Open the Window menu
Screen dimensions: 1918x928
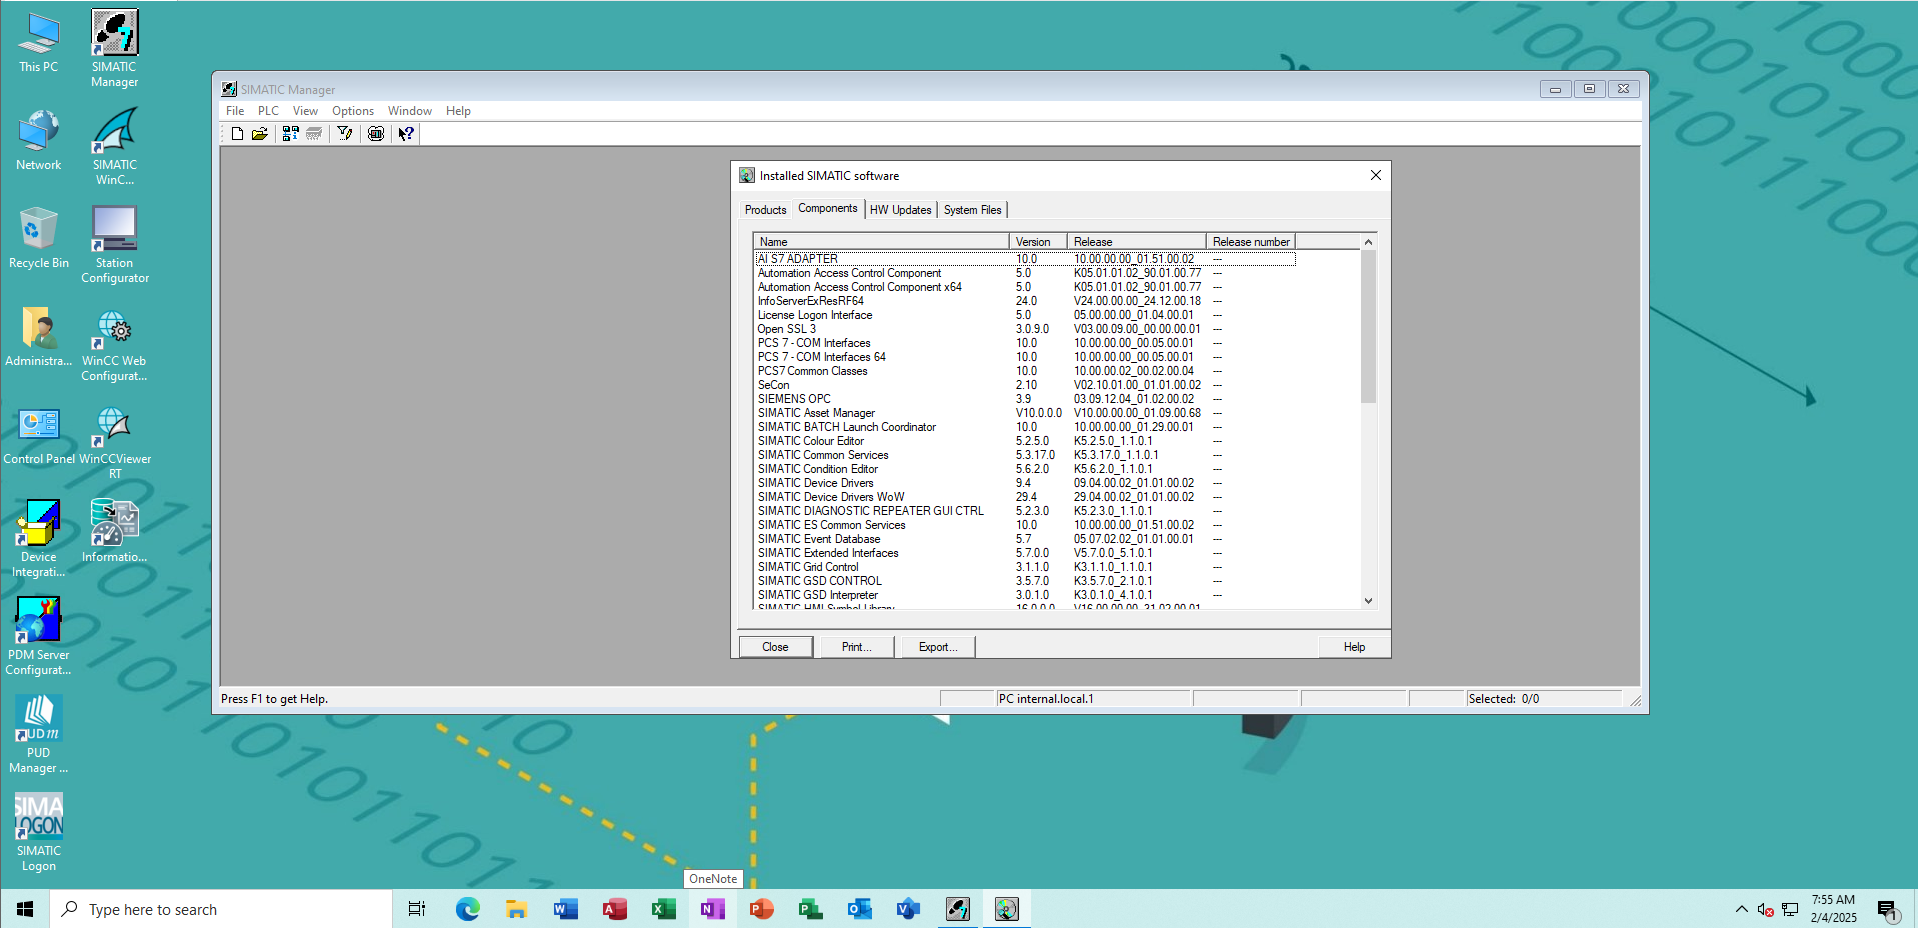pos(410,111)
